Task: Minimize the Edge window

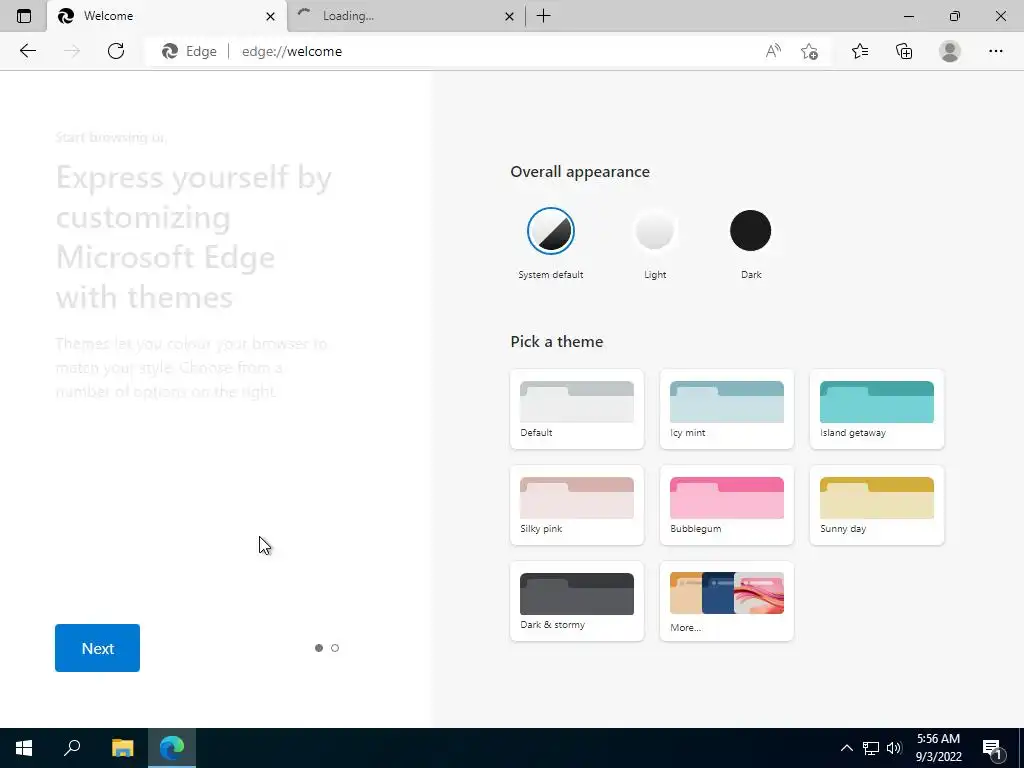Action: 909,16
